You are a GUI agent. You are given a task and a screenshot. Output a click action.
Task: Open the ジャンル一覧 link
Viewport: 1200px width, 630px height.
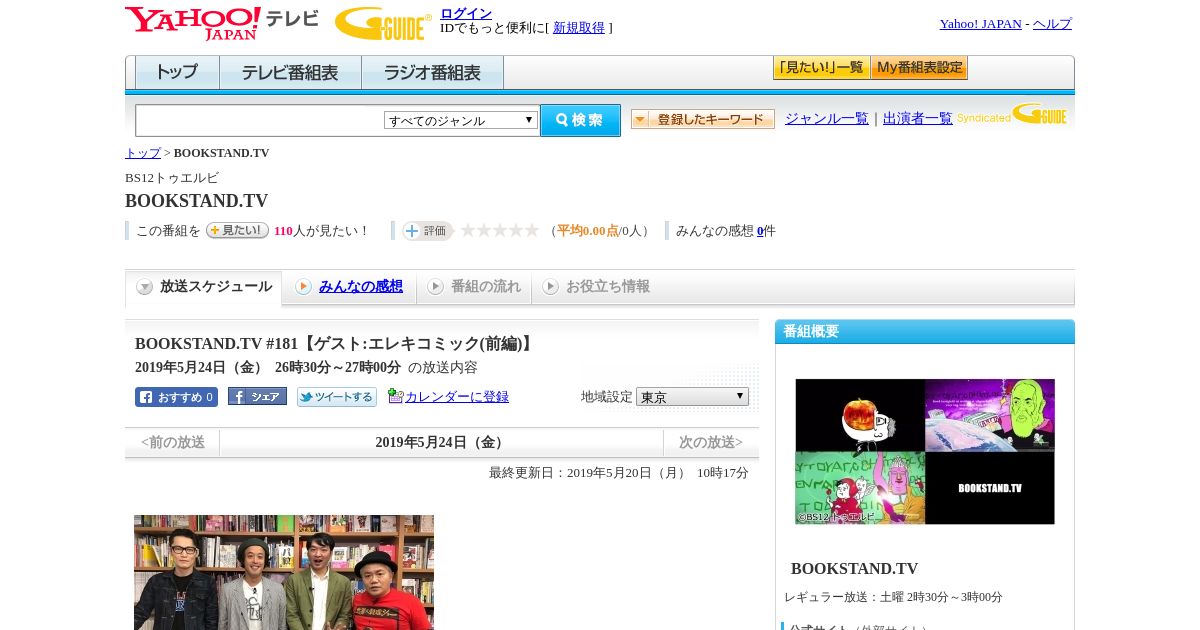coord(827,119)
